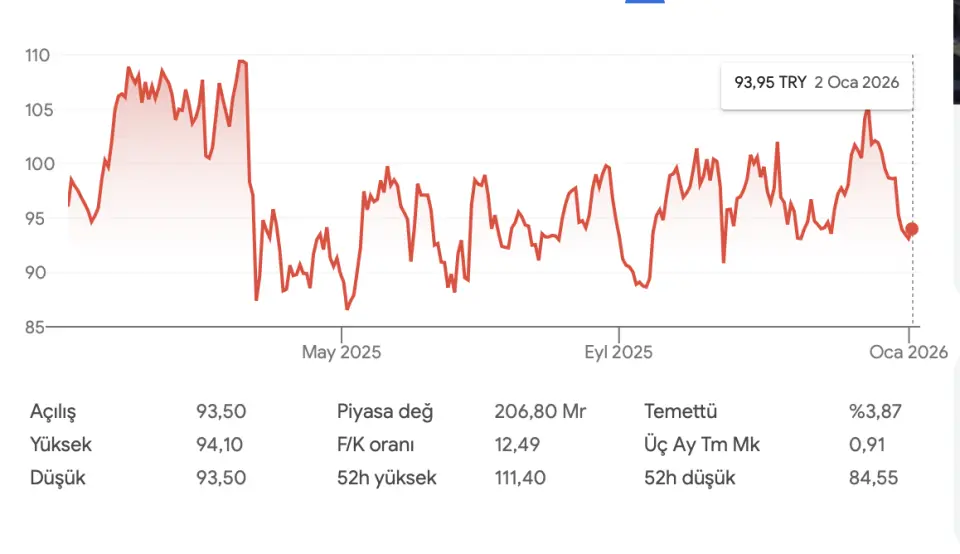Viewport: 960px width, 554px height.
Task: Select the Piyasa değ label
Action: tap(386, 411)
